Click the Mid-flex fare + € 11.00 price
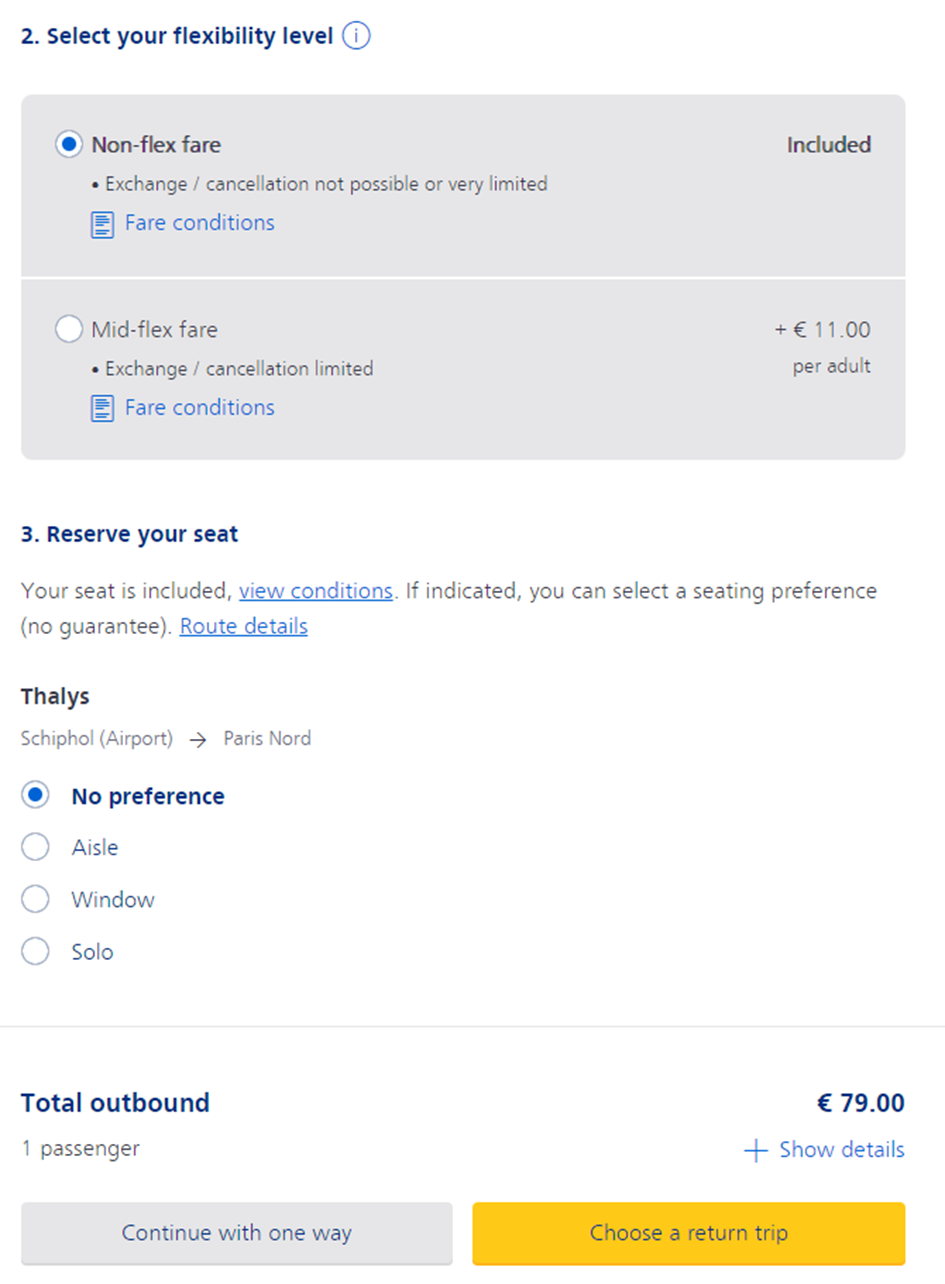This screenshot has height=1284, width=945. point(822,329)
